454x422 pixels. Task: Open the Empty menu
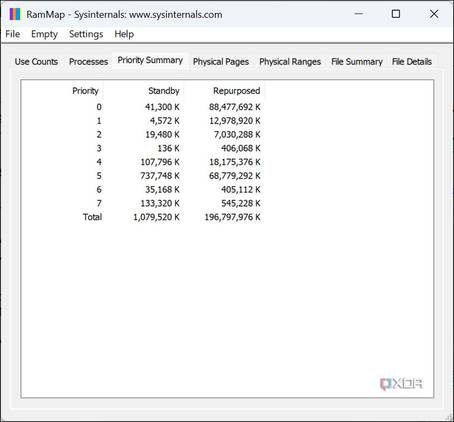(x=44, y=34)
